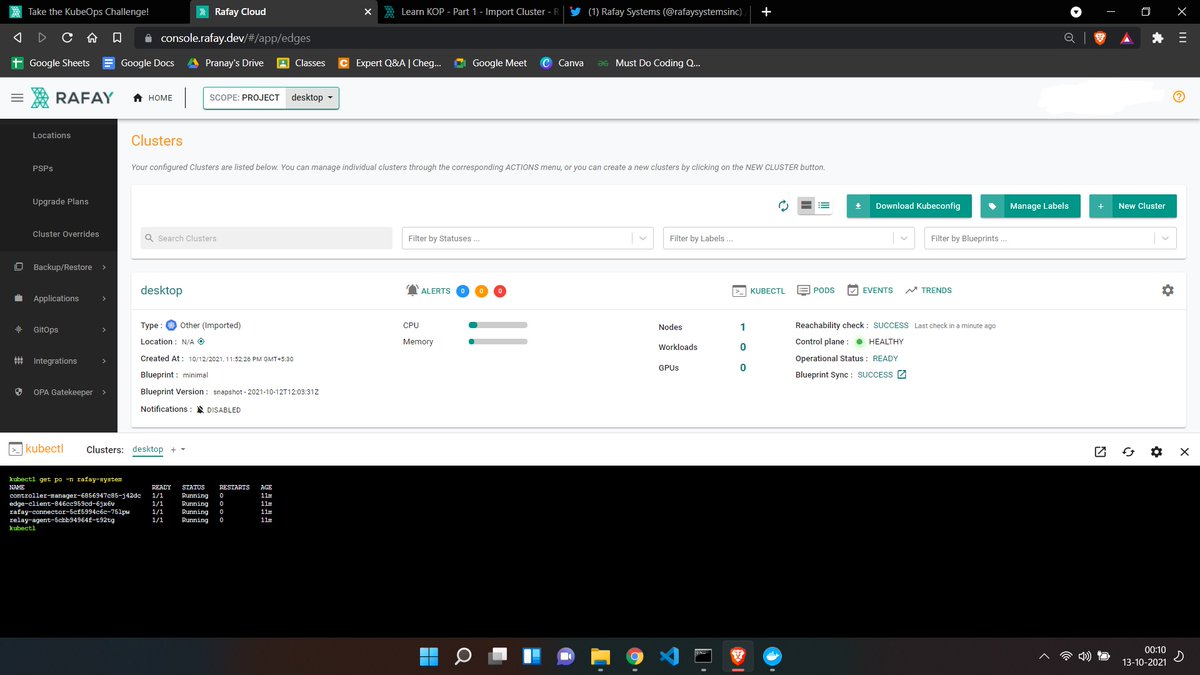Screen dimensions: 1200x675
Task: Click the ALERTS bell icon
Action: tap(413, 290)
